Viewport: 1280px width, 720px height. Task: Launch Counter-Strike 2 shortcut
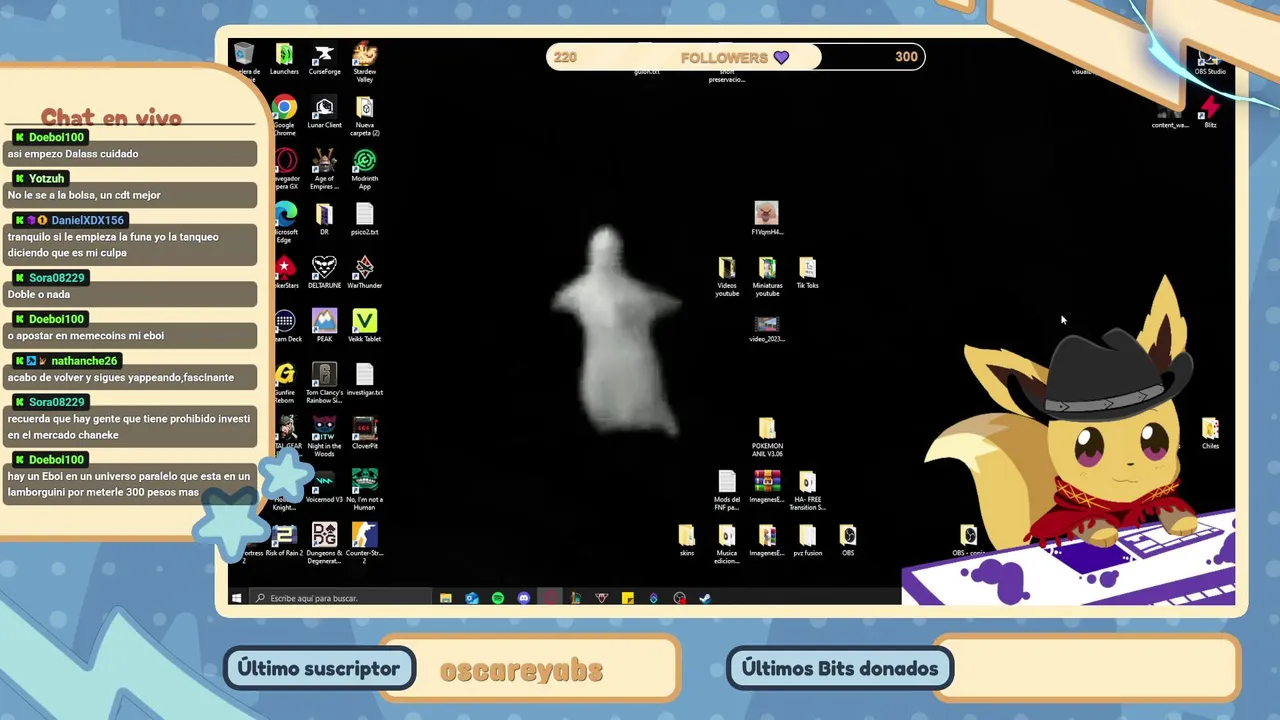coord(365,544)
